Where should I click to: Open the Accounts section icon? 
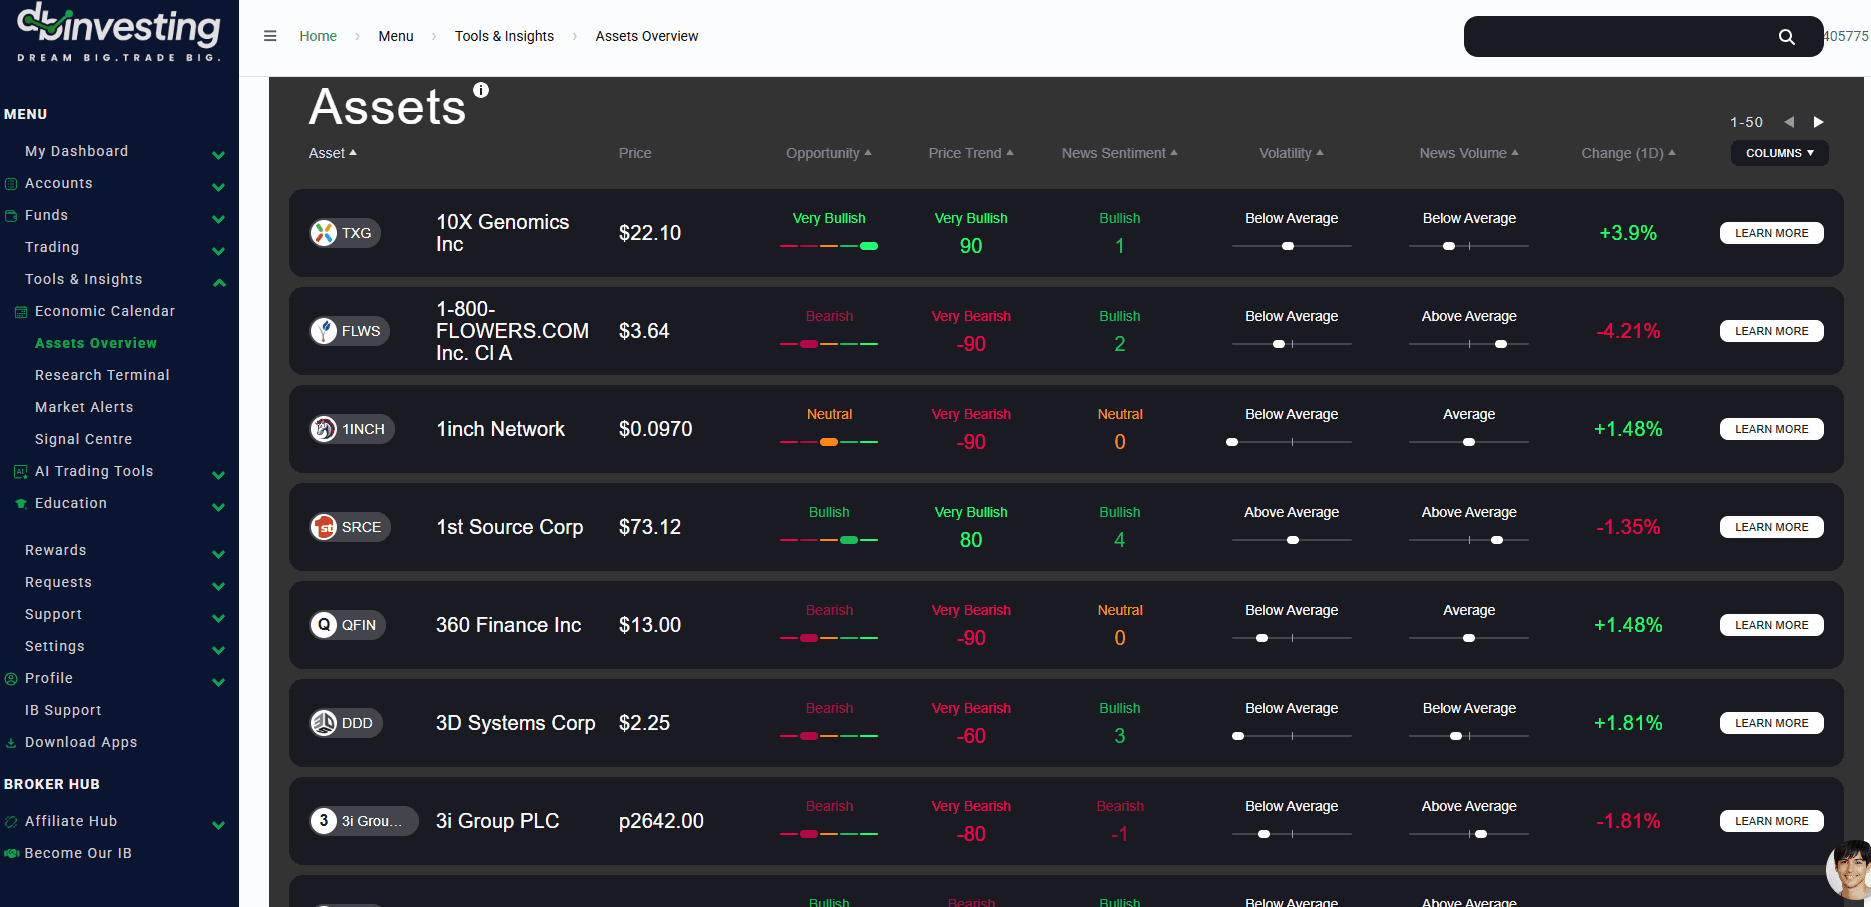pos(10,183)
